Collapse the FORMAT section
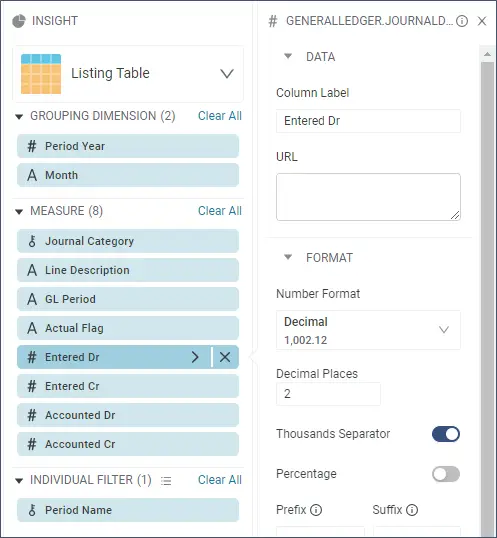 tap(288, 257)
